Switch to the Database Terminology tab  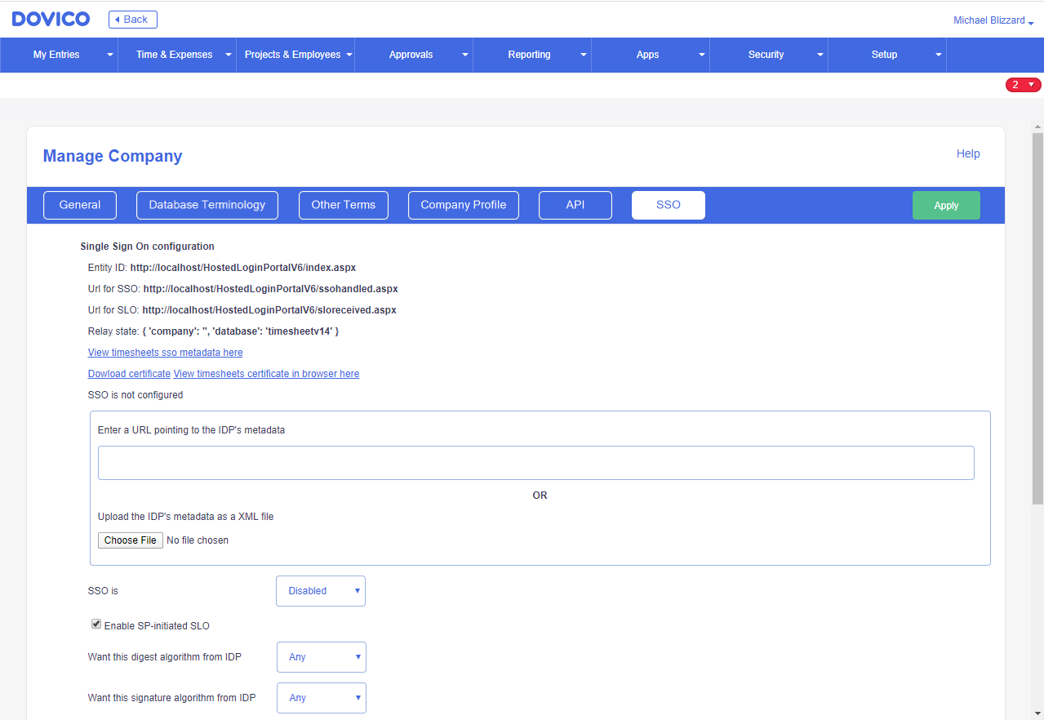(x=207, y=205)
